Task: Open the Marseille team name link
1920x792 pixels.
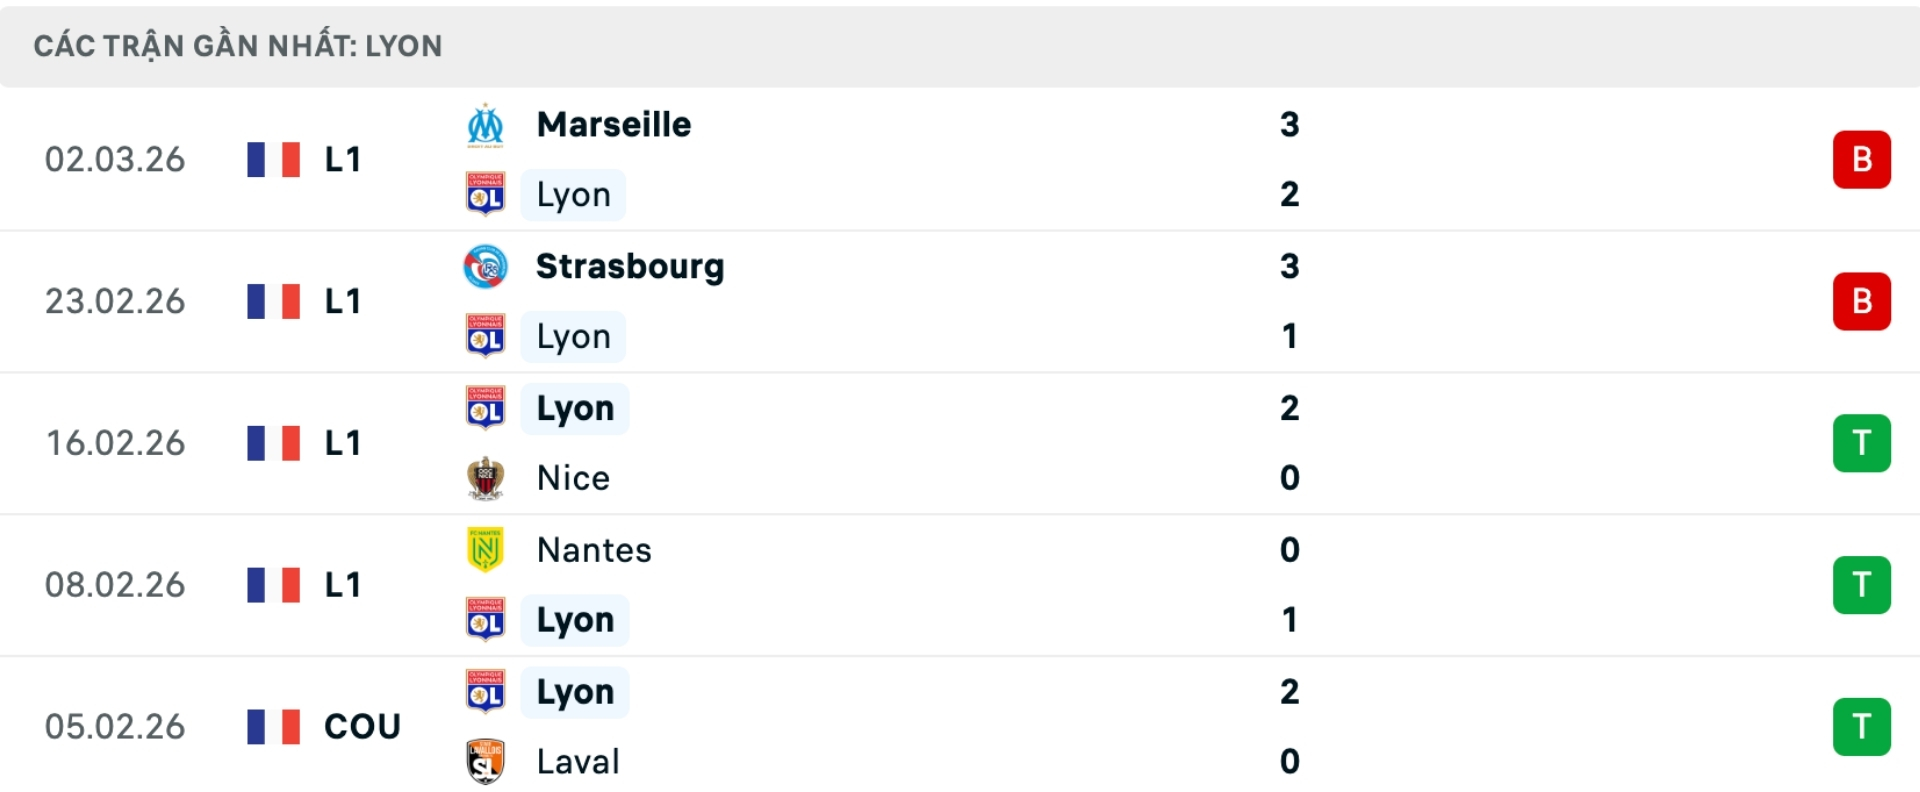Action: point(613,124)
